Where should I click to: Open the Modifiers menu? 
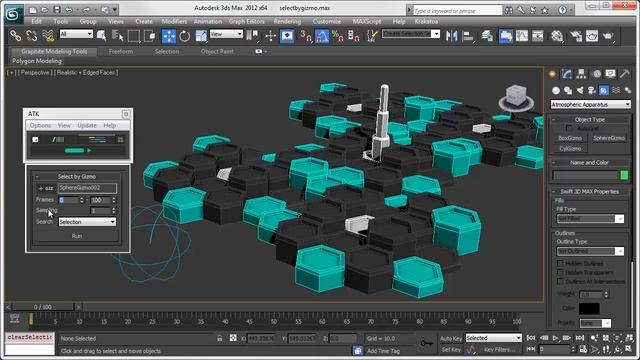pos(174,21)
